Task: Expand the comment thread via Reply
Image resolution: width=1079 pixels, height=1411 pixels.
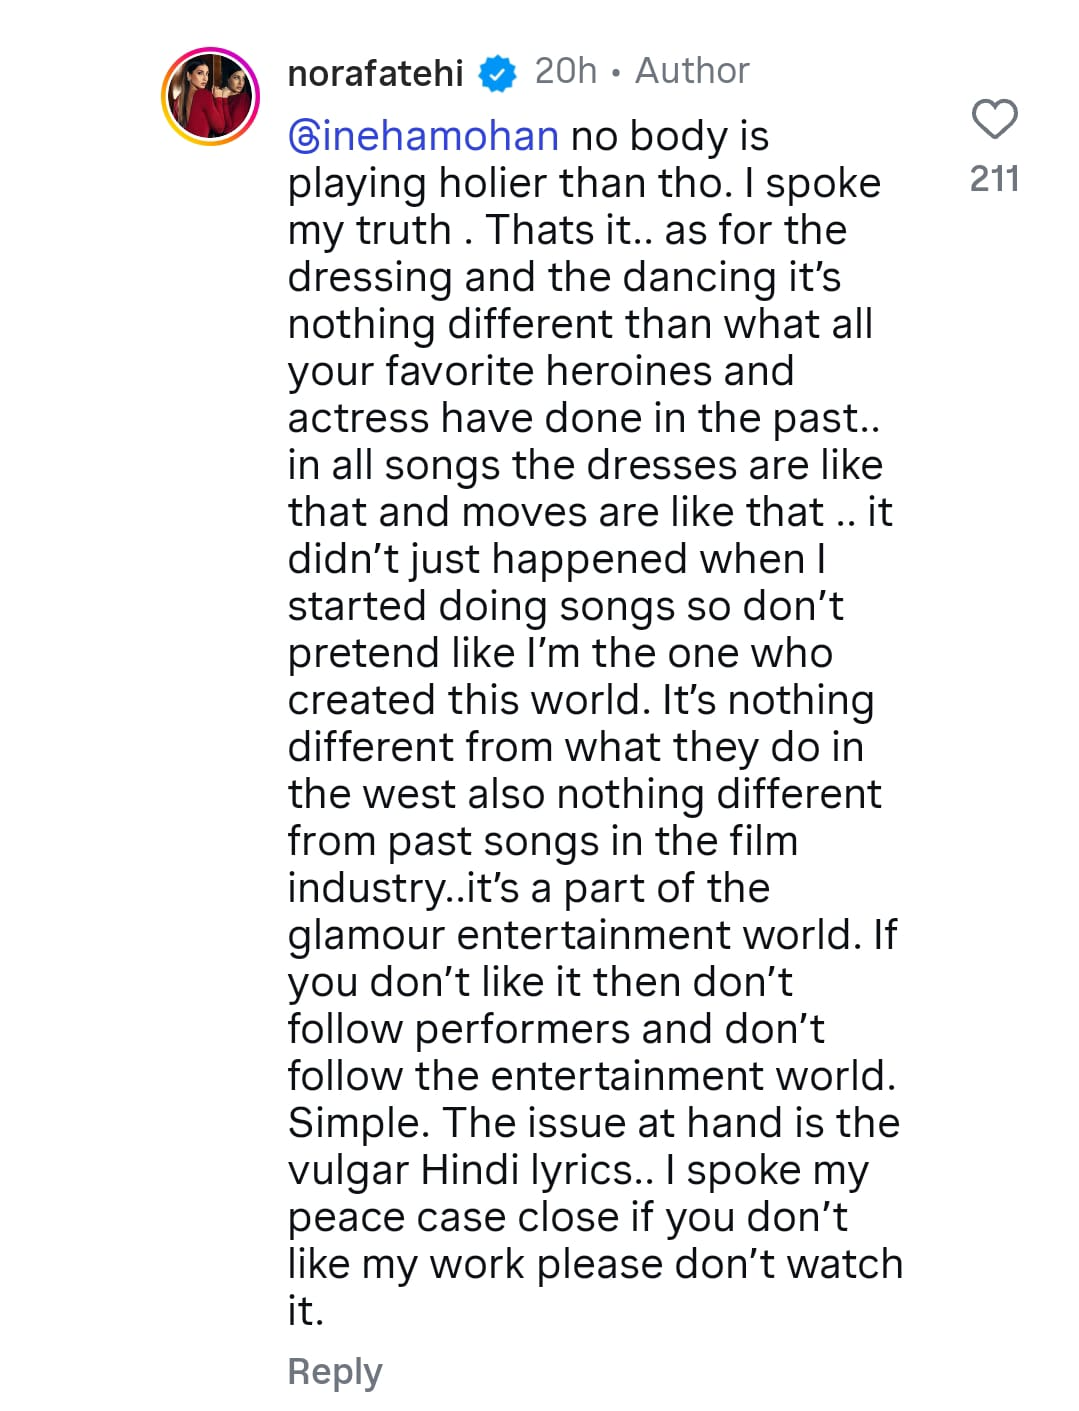Action: (335, 1371)
